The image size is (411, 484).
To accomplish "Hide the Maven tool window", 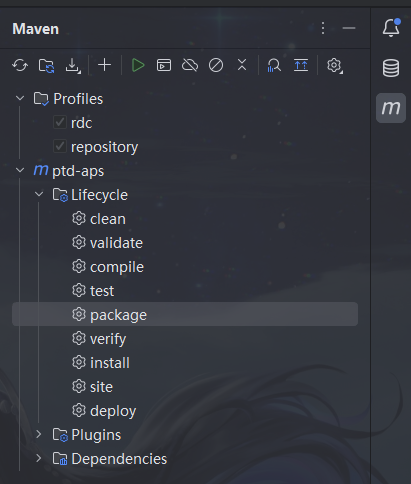I will tap(349, 28).
